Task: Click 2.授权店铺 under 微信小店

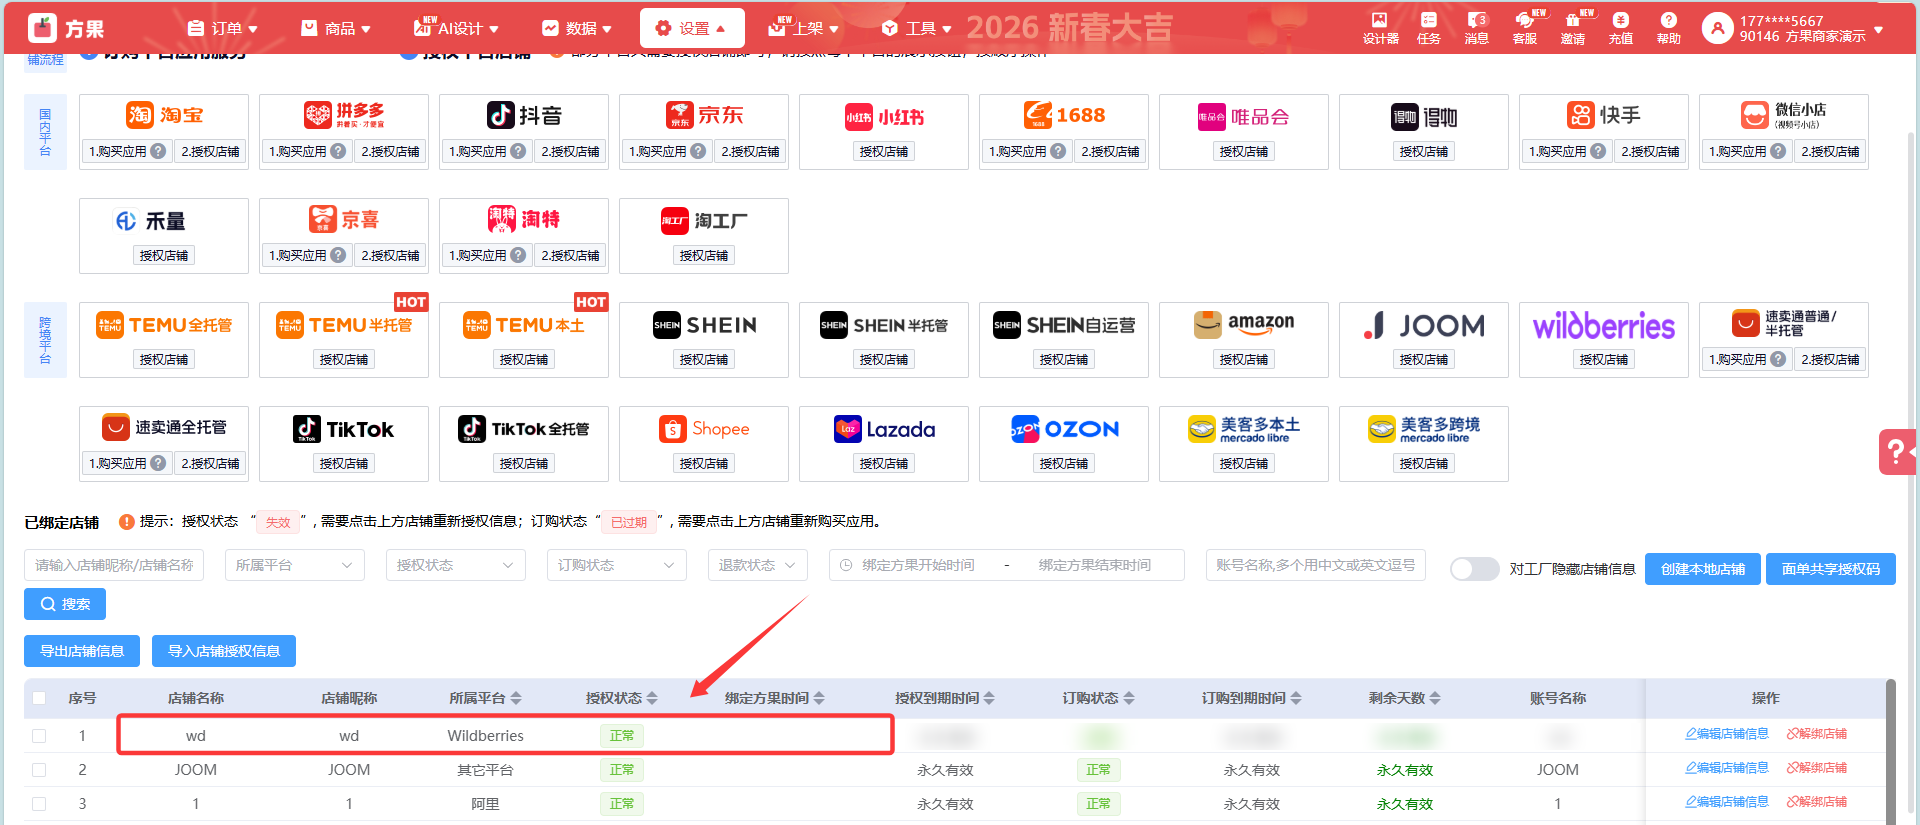Action: 1830,151
